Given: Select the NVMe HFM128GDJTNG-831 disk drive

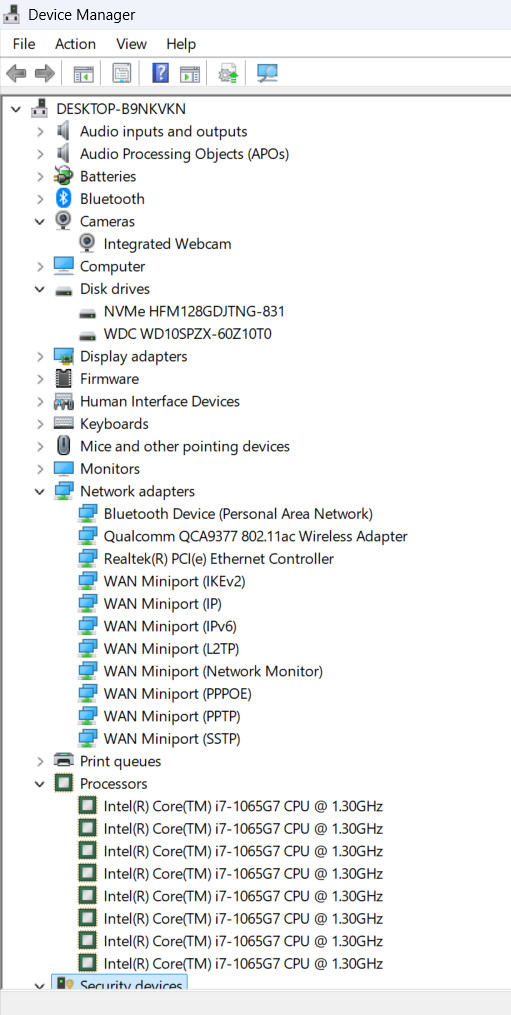Looking at the screenshot, I should pos(194,311).
